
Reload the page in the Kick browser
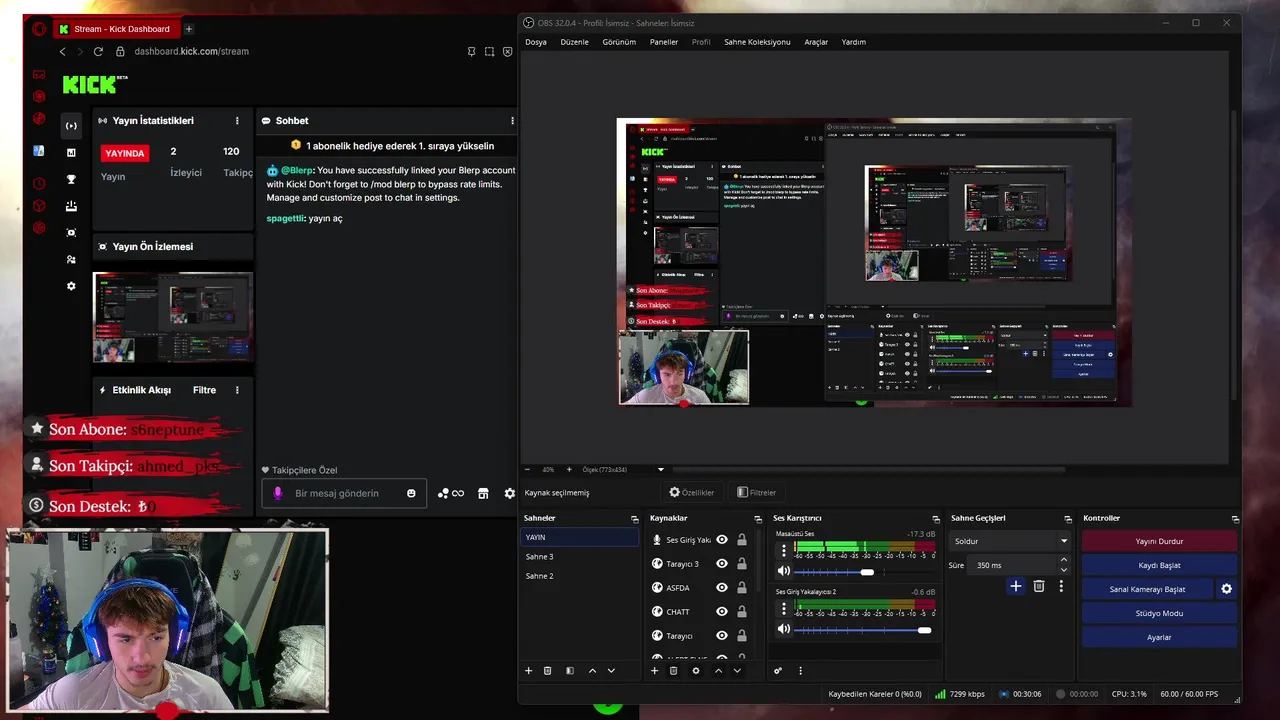pos(98,51)
